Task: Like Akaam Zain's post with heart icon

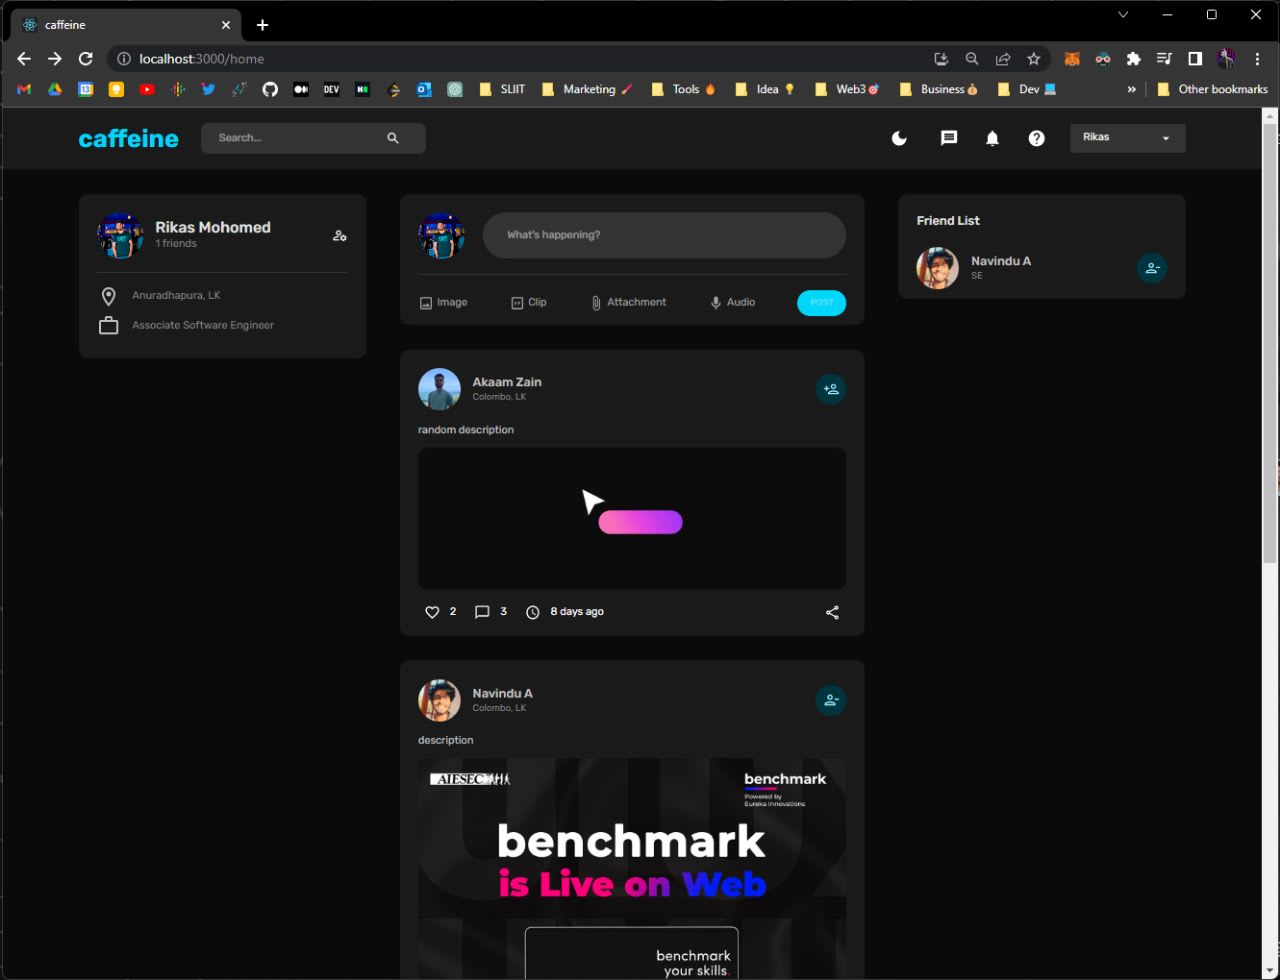Action: pyautogui.click(x=432, y=612)
